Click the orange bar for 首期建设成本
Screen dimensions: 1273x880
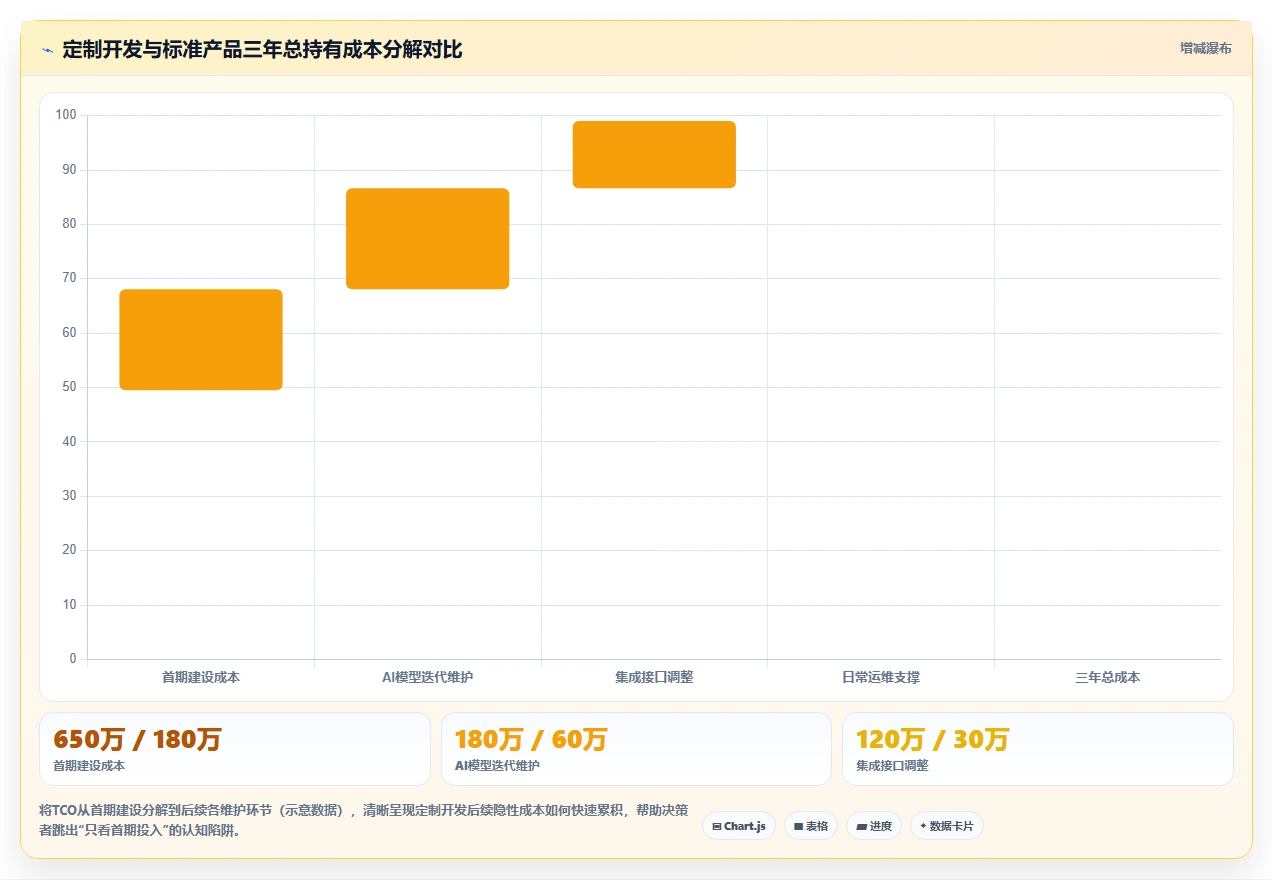pyautogui.click(x=201, y=340)
